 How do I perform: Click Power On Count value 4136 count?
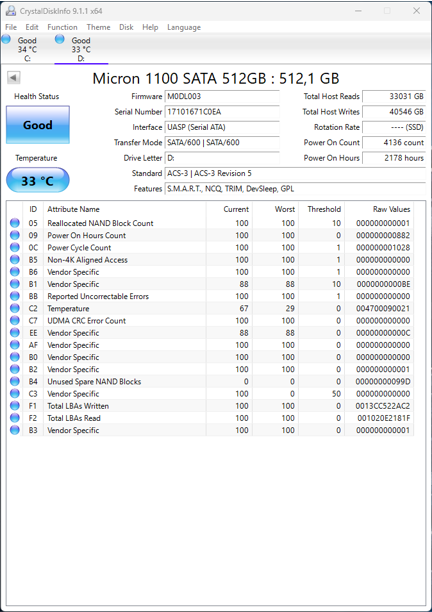pyautogui.click(x=394, y=142)
